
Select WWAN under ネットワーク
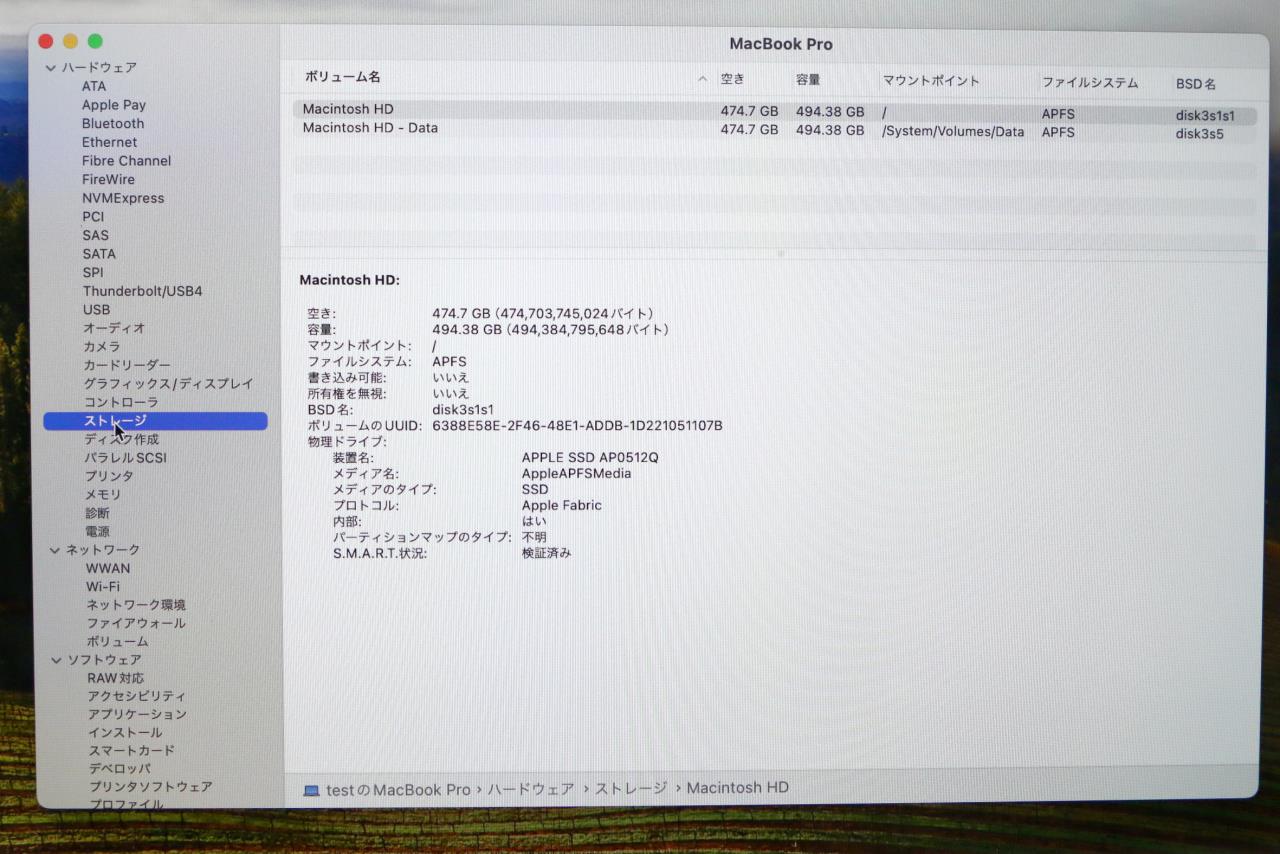click(108, 568)
